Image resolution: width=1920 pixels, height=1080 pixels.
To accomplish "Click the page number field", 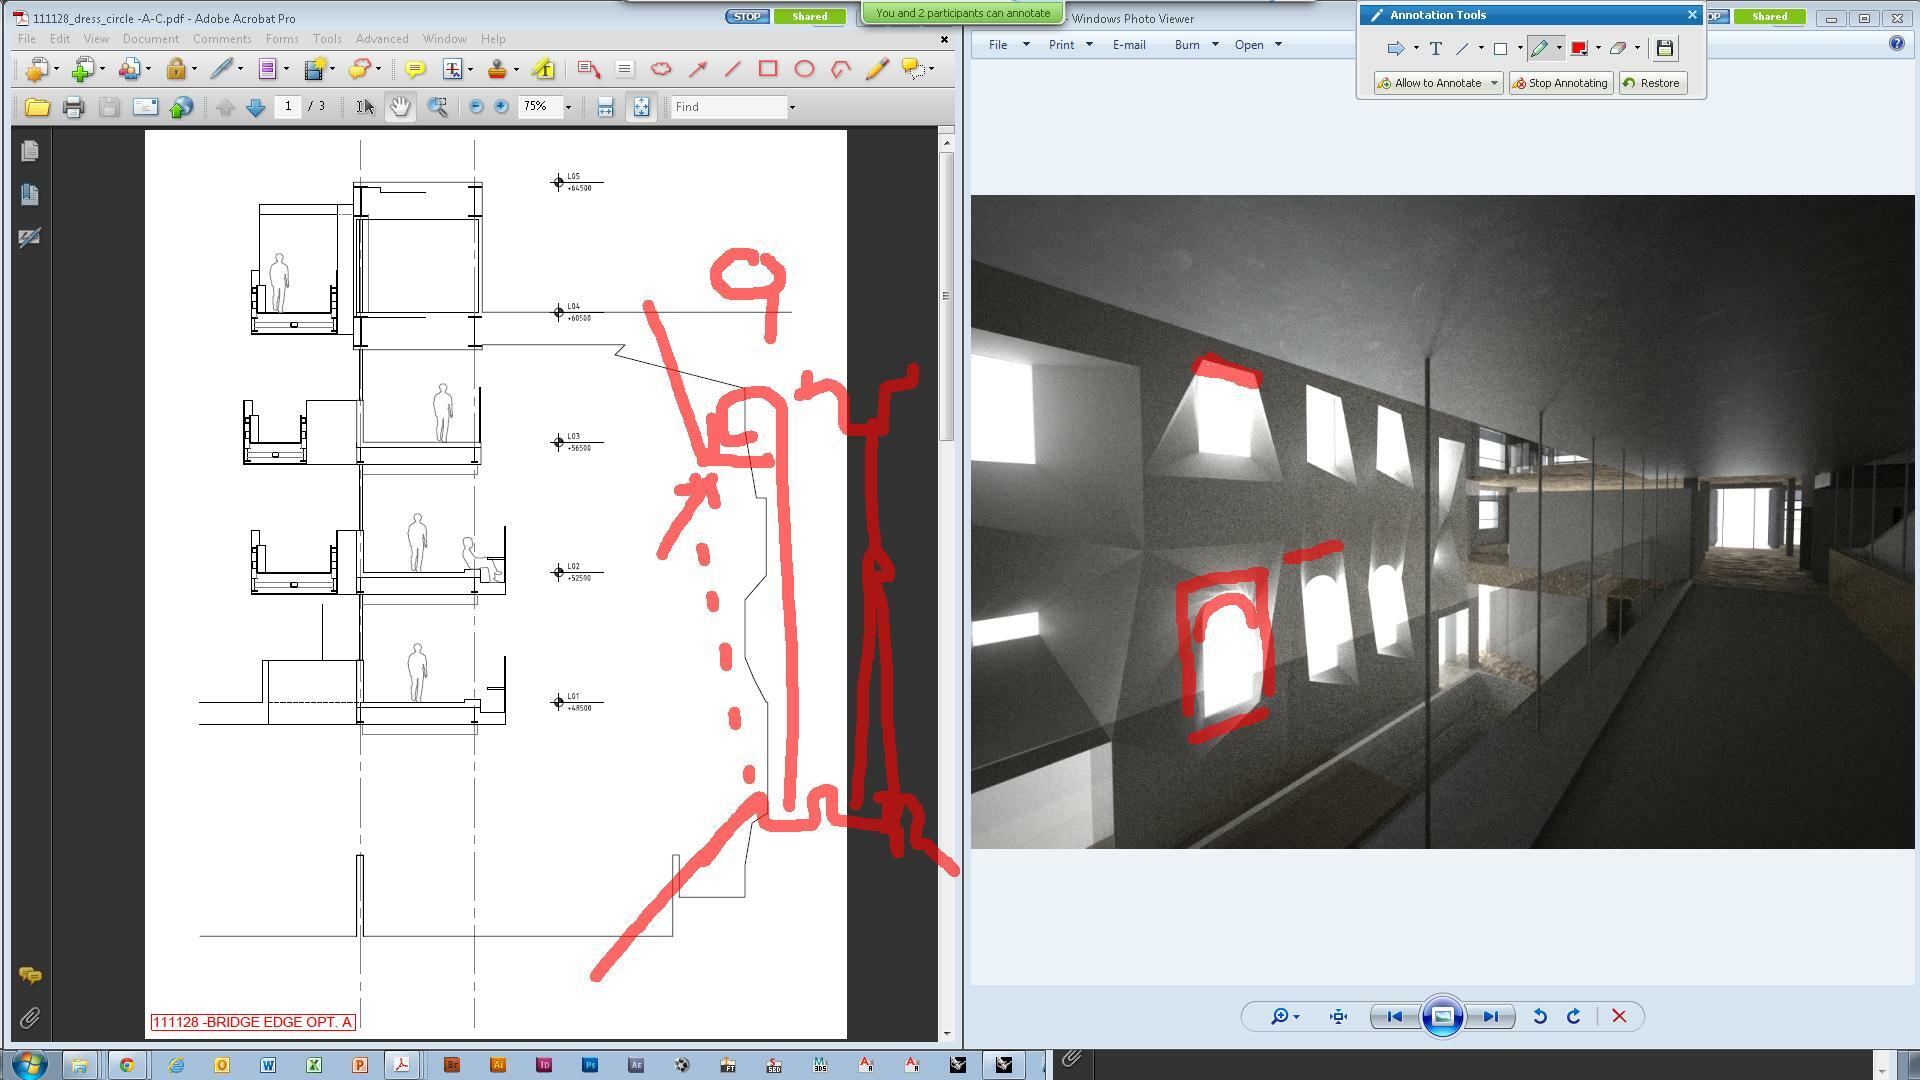I will [x=288, y=106].
